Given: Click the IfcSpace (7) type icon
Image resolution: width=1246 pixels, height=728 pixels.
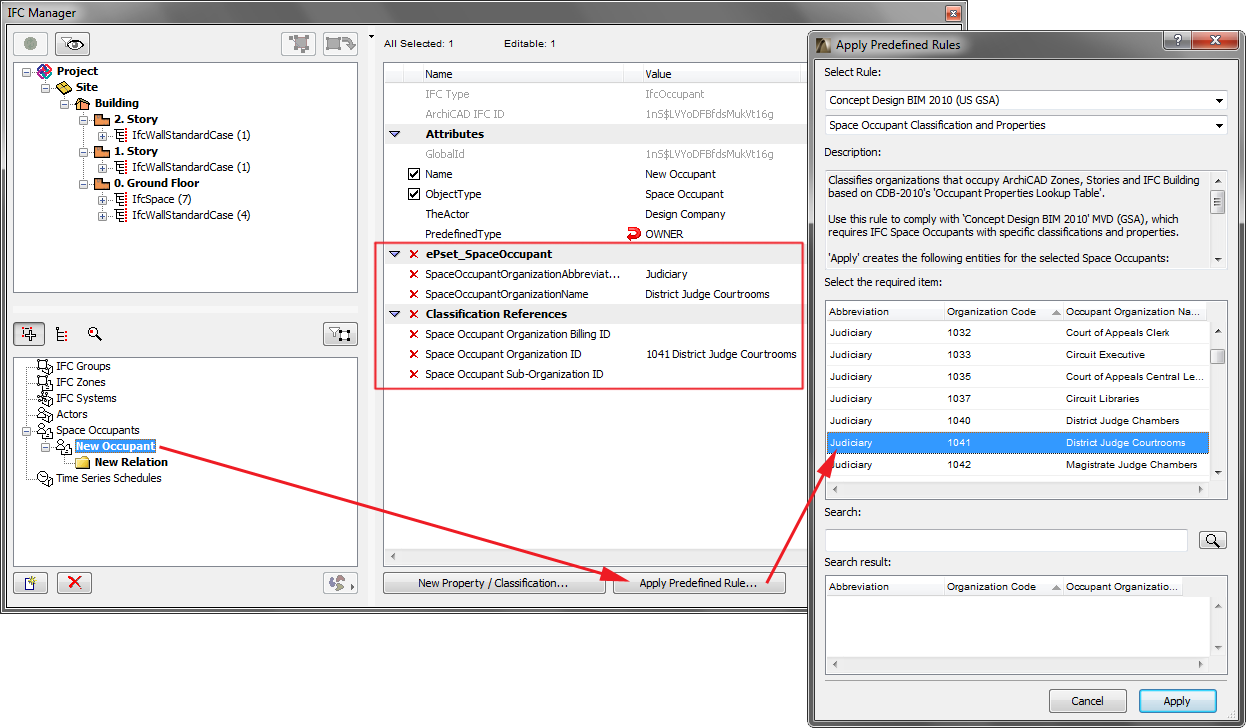Looking at the screenshot, I should click(x=121, y=199).
